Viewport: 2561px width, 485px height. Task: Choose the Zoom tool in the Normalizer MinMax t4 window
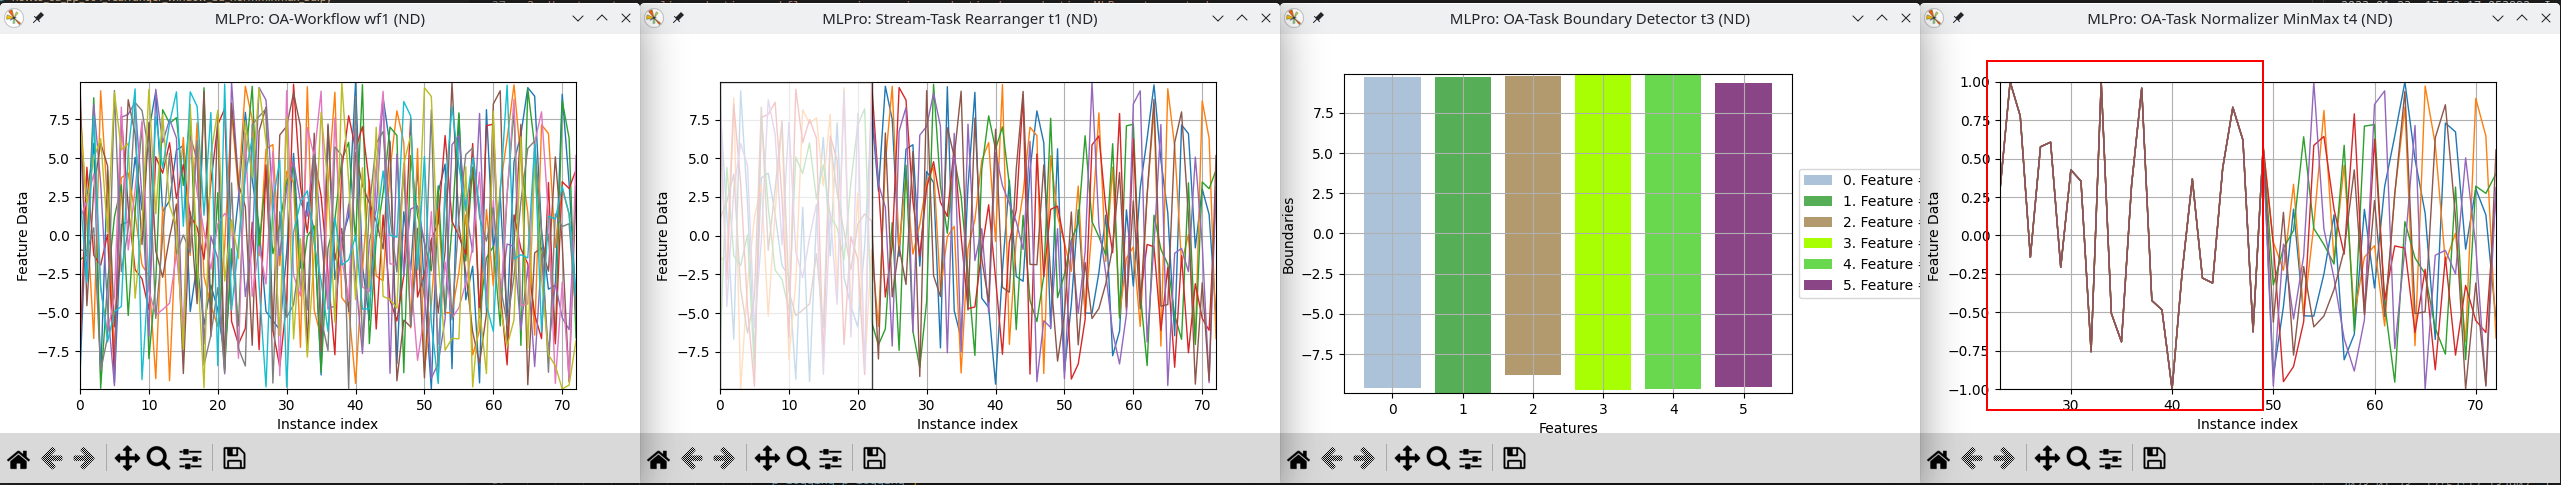pyautogui.click(x=2078, y=459)
